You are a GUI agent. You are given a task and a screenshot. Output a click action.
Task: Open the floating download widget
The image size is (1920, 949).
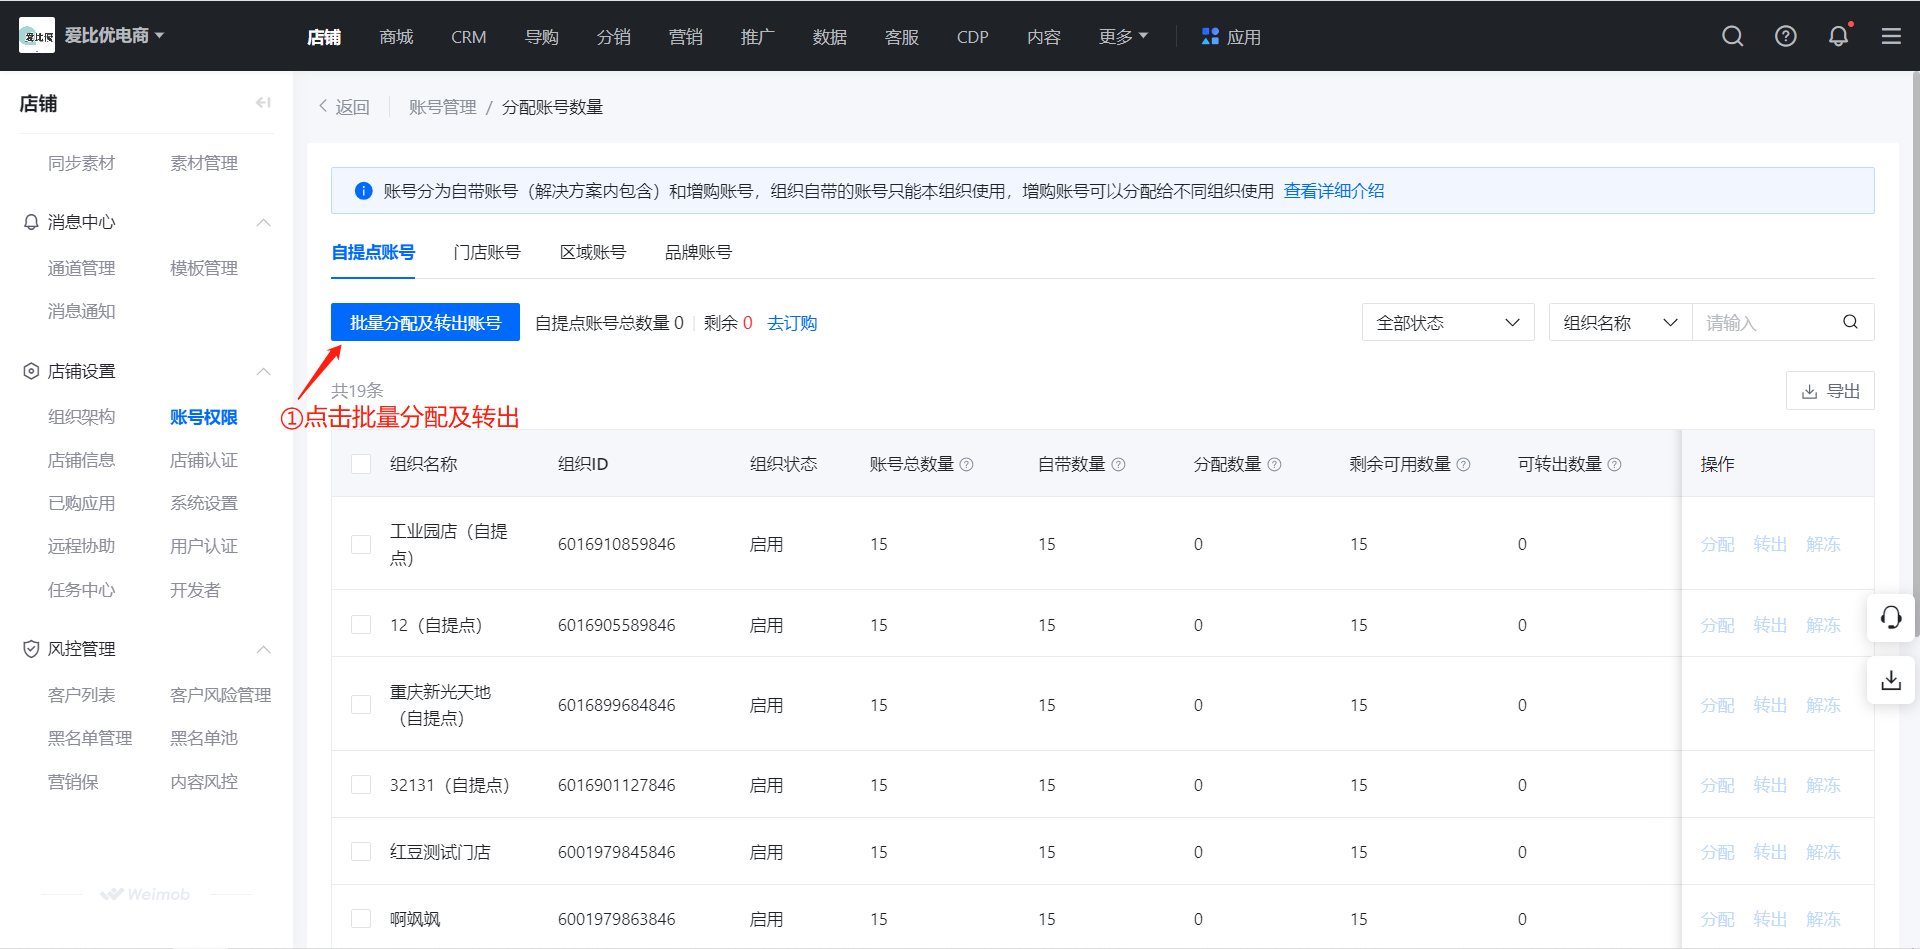(x=1891, y=680)
